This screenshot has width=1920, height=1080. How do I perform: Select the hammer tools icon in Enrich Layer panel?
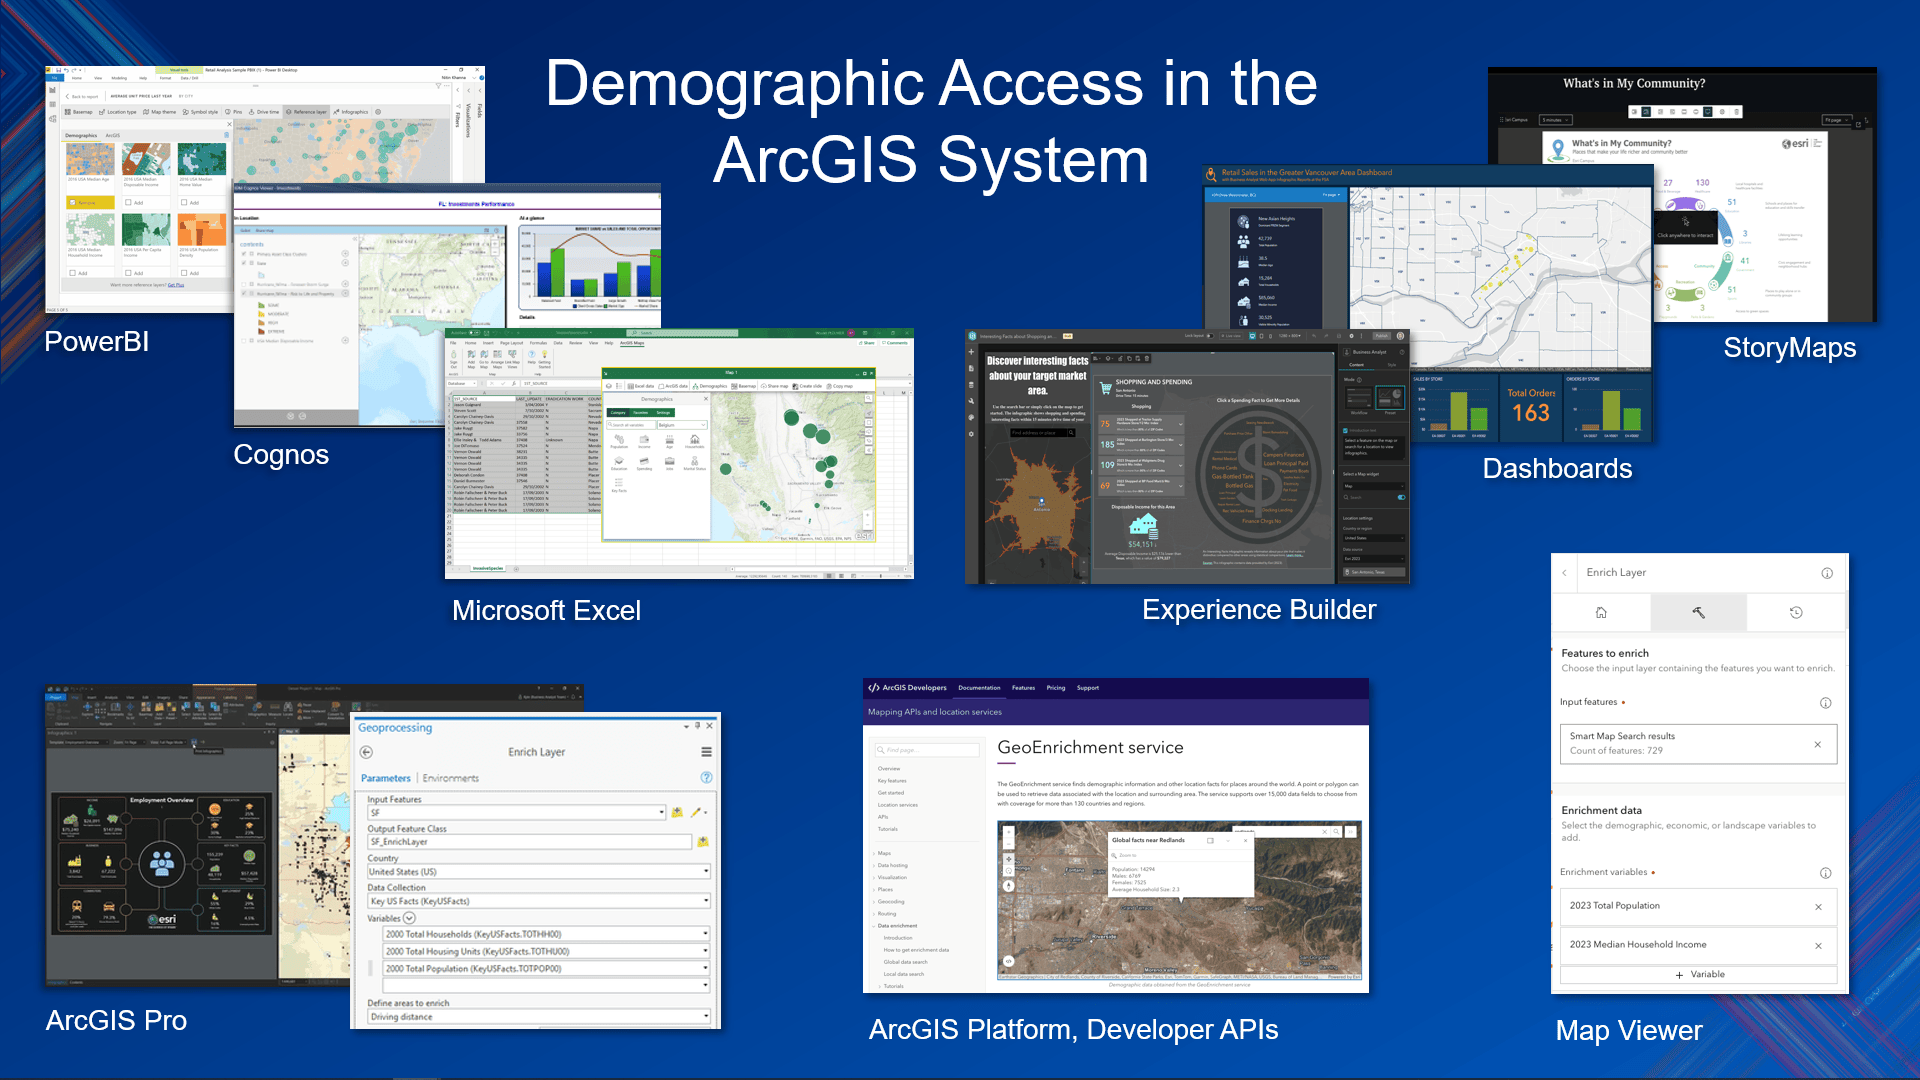(1699, 613)
